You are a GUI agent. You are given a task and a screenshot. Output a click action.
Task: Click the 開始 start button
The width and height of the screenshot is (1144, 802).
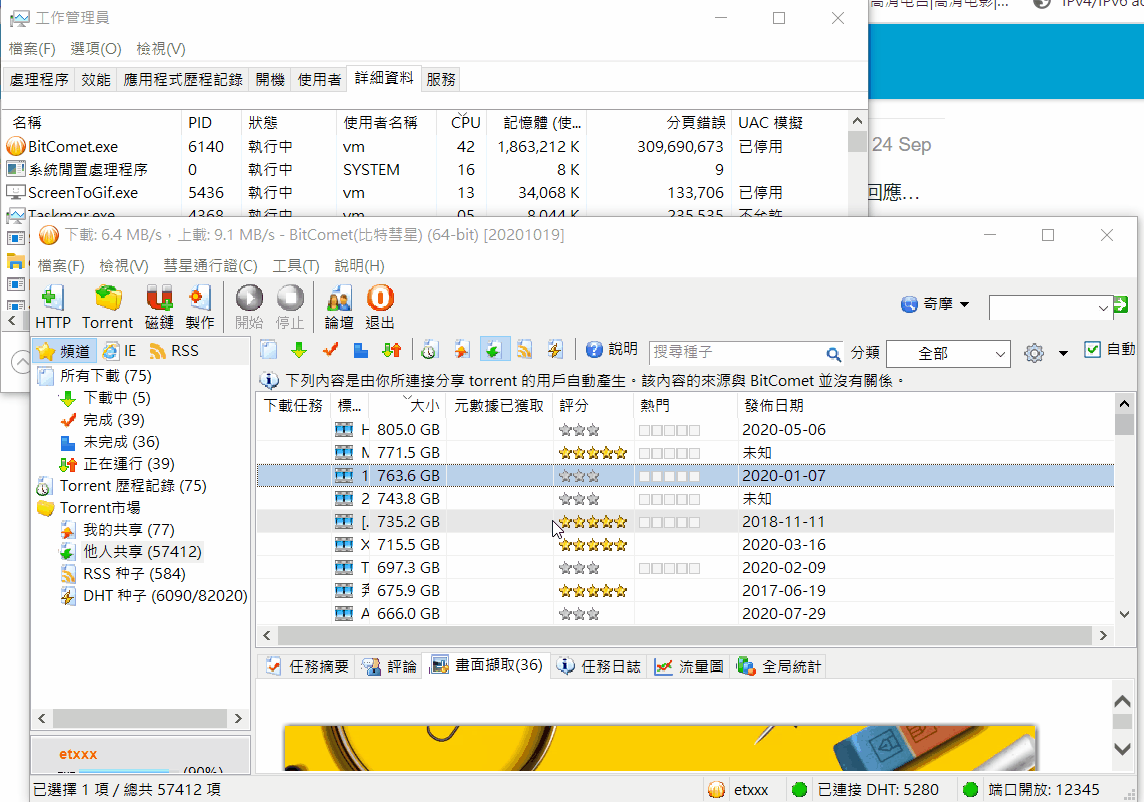click(x=249, y=306)
